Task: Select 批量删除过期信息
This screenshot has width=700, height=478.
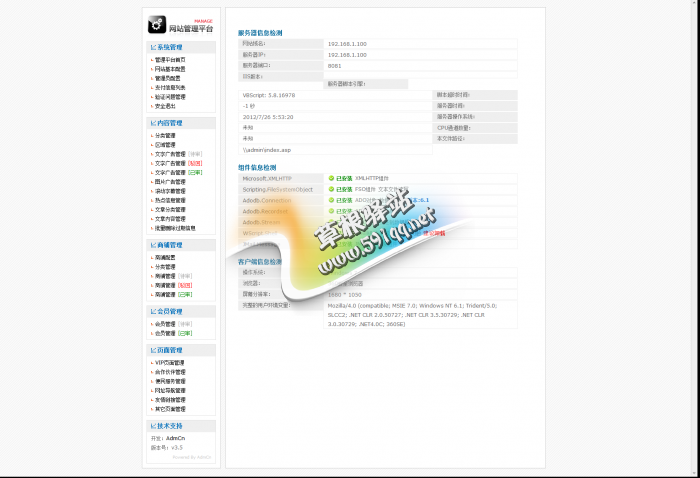Action: click(175, 228)
